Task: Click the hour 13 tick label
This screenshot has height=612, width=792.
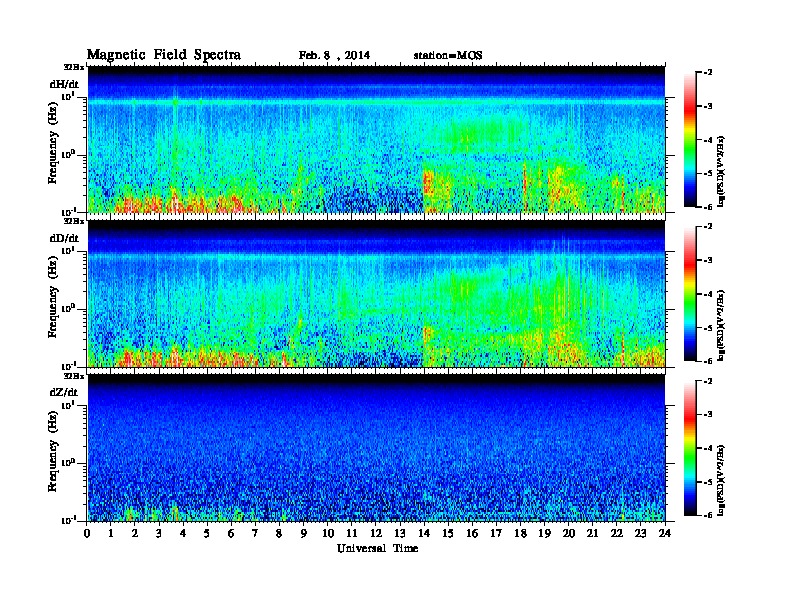Action: (400, 533)
